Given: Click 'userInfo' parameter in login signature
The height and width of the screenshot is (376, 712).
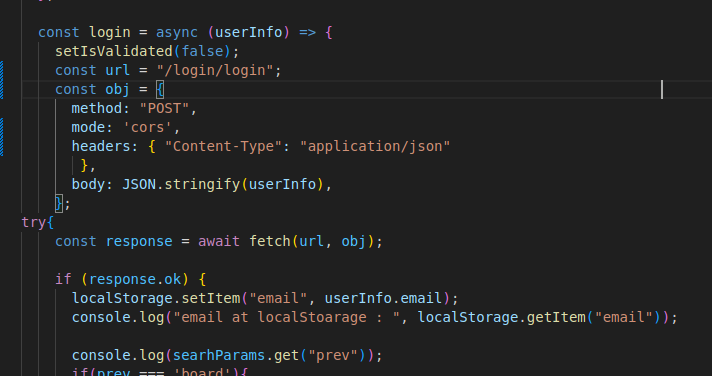Looking at the screenshot, I should click(249, 33).
